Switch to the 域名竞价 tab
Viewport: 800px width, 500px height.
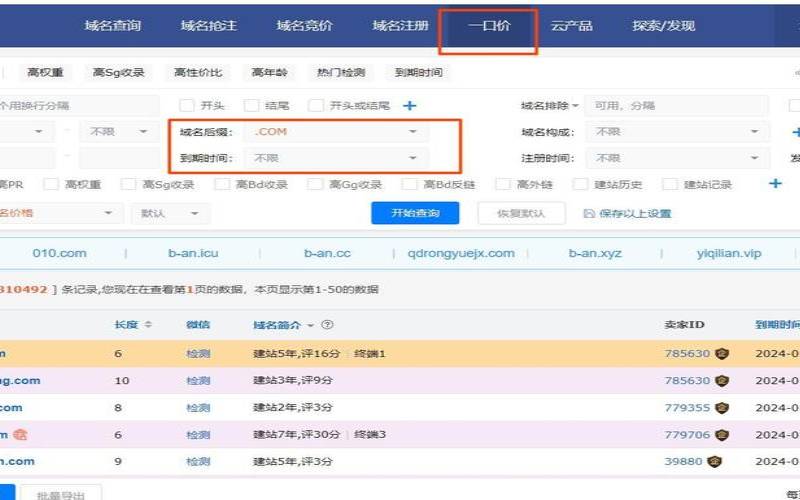tap(305, 26)
